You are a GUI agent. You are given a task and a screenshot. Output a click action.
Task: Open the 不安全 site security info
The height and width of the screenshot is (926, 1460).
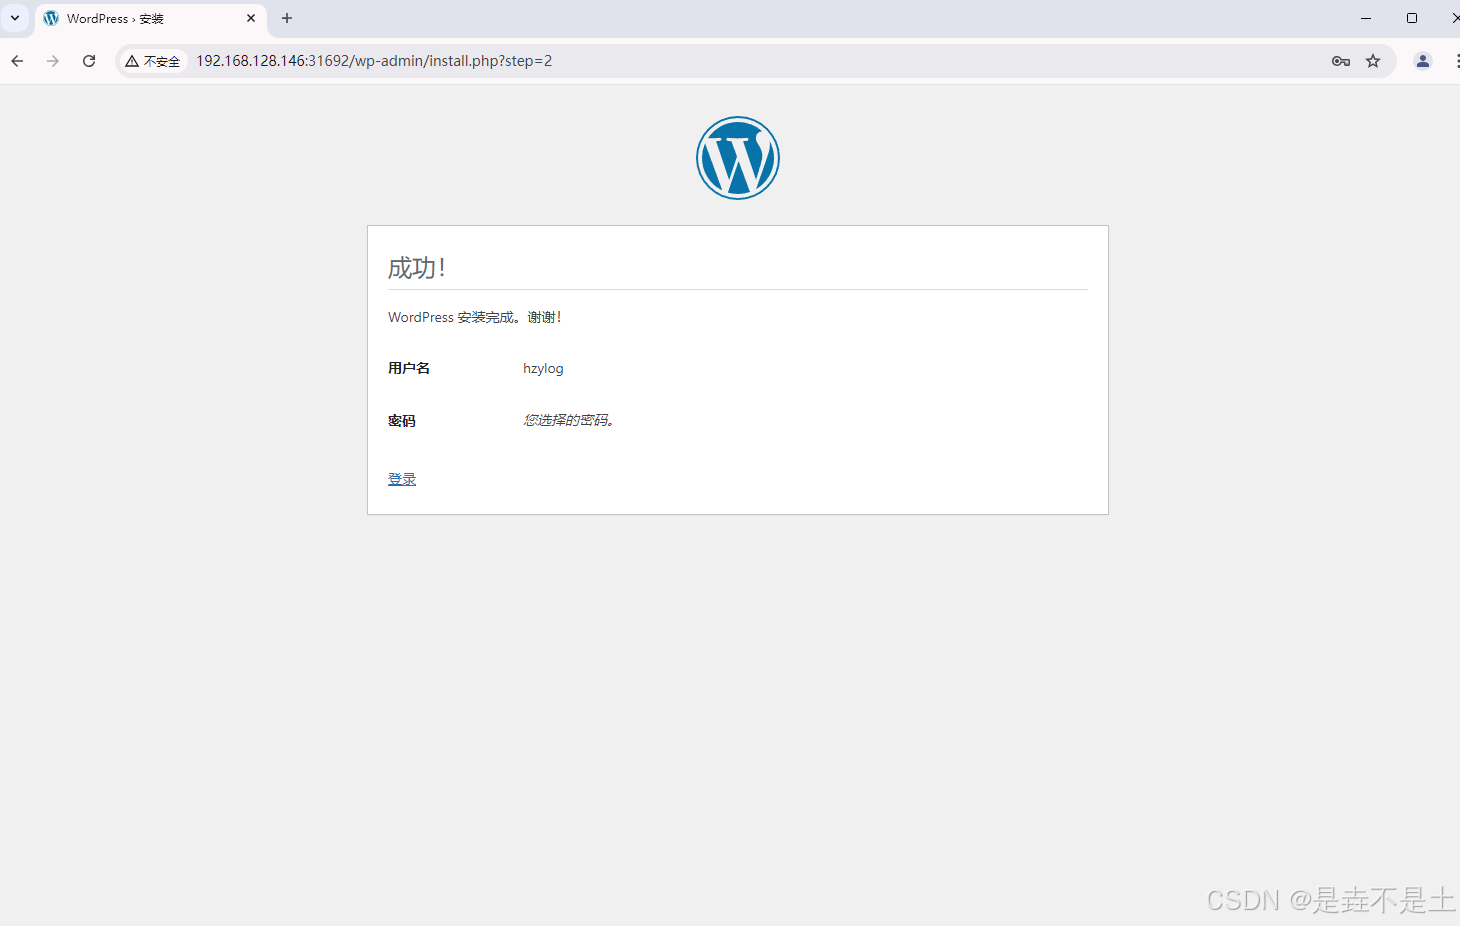153,61
